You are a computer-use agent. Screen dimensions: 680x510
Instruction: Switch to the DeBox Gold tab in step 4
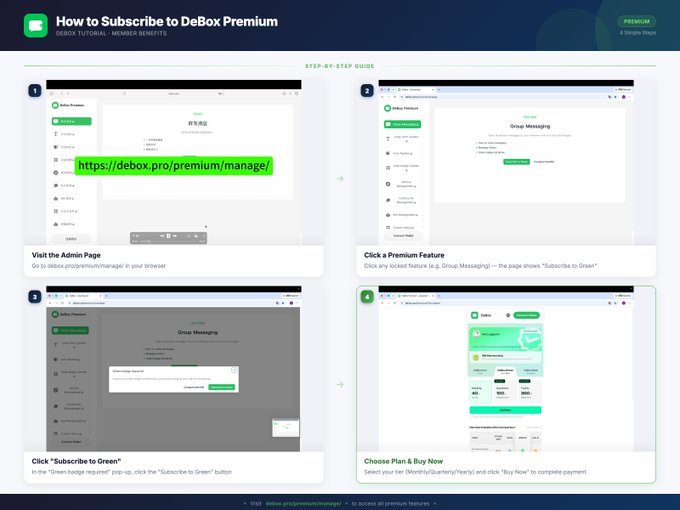click(x=530, y=371)
